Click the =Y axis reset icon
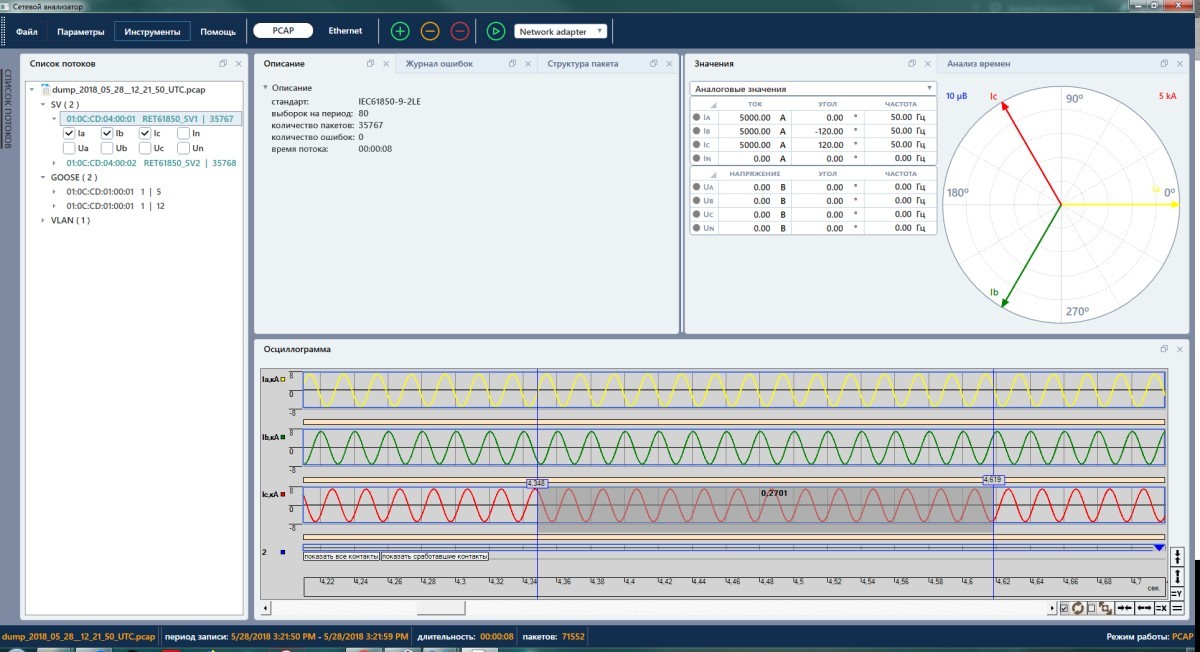 coord(1177,594)
